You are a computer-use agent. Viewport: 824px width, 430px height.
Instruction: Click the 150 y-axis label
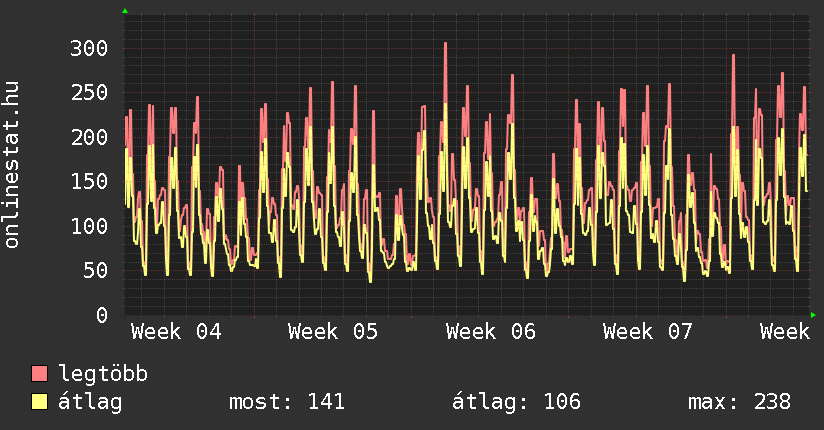click(88, 181)
